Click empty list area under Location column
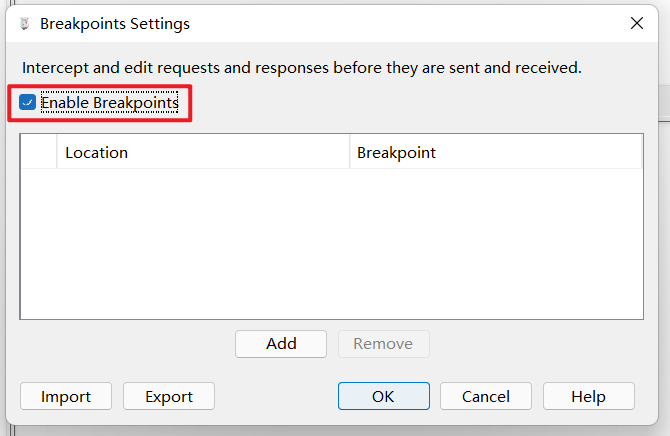The width and height of the screenshot is (670, 436). click(x=203, y=244)
